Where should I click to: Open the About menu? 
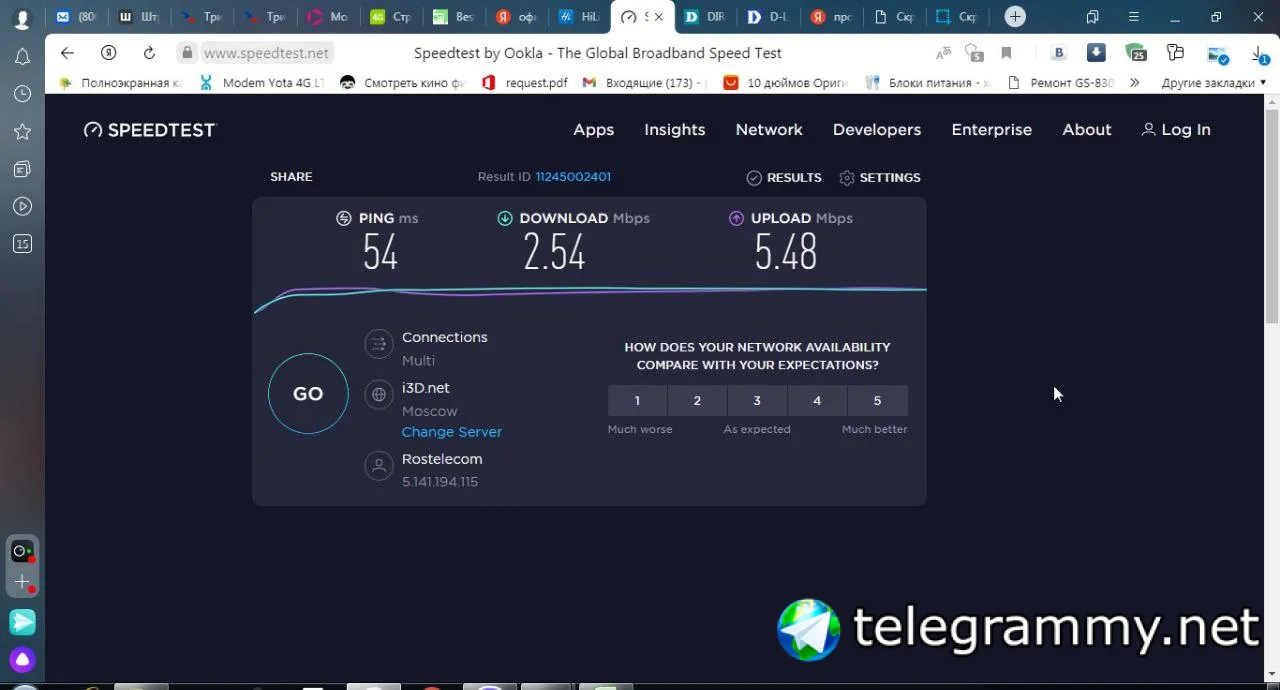click(x=1087, y=130)
